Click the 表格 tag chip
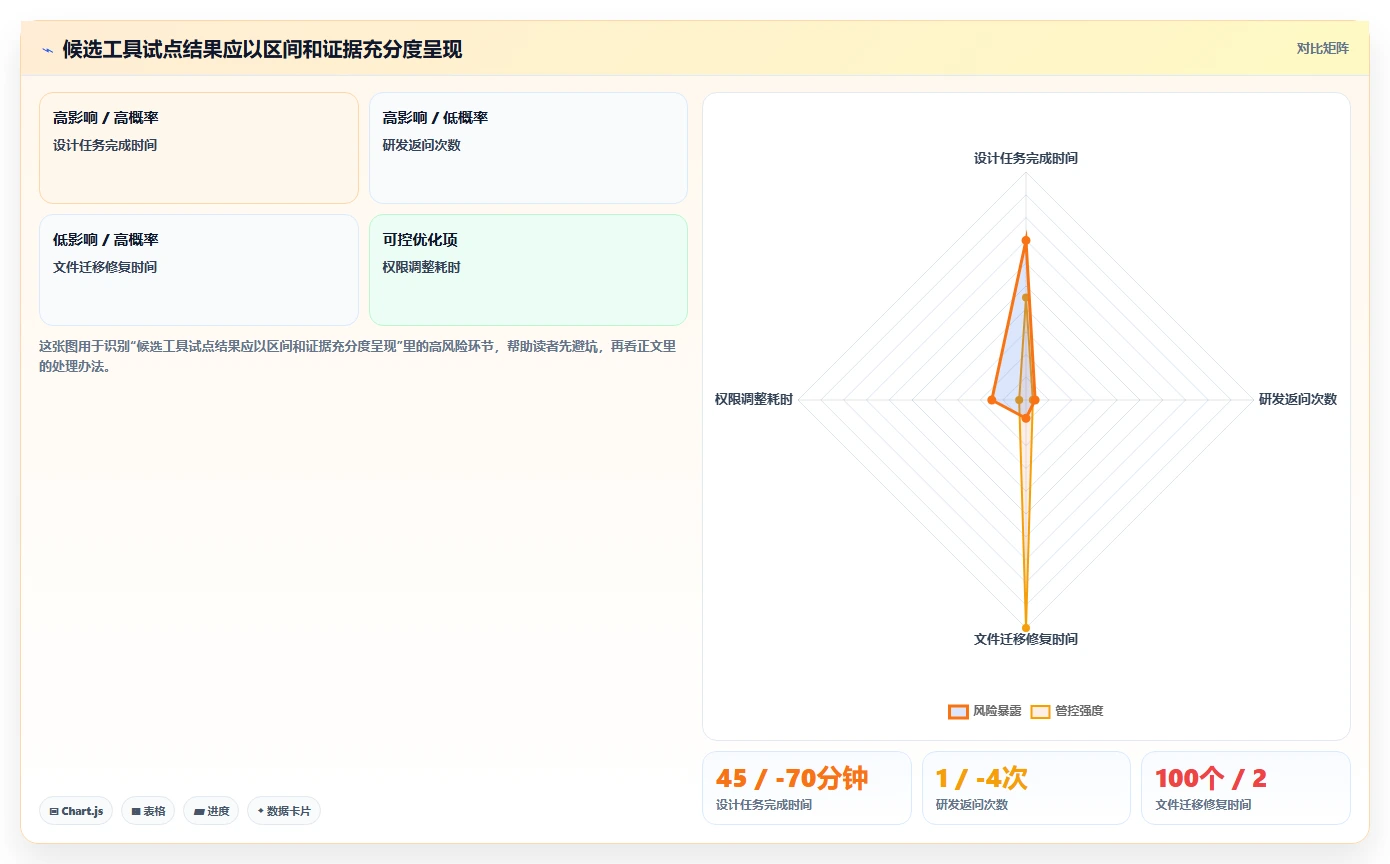 tap(148, 811)
